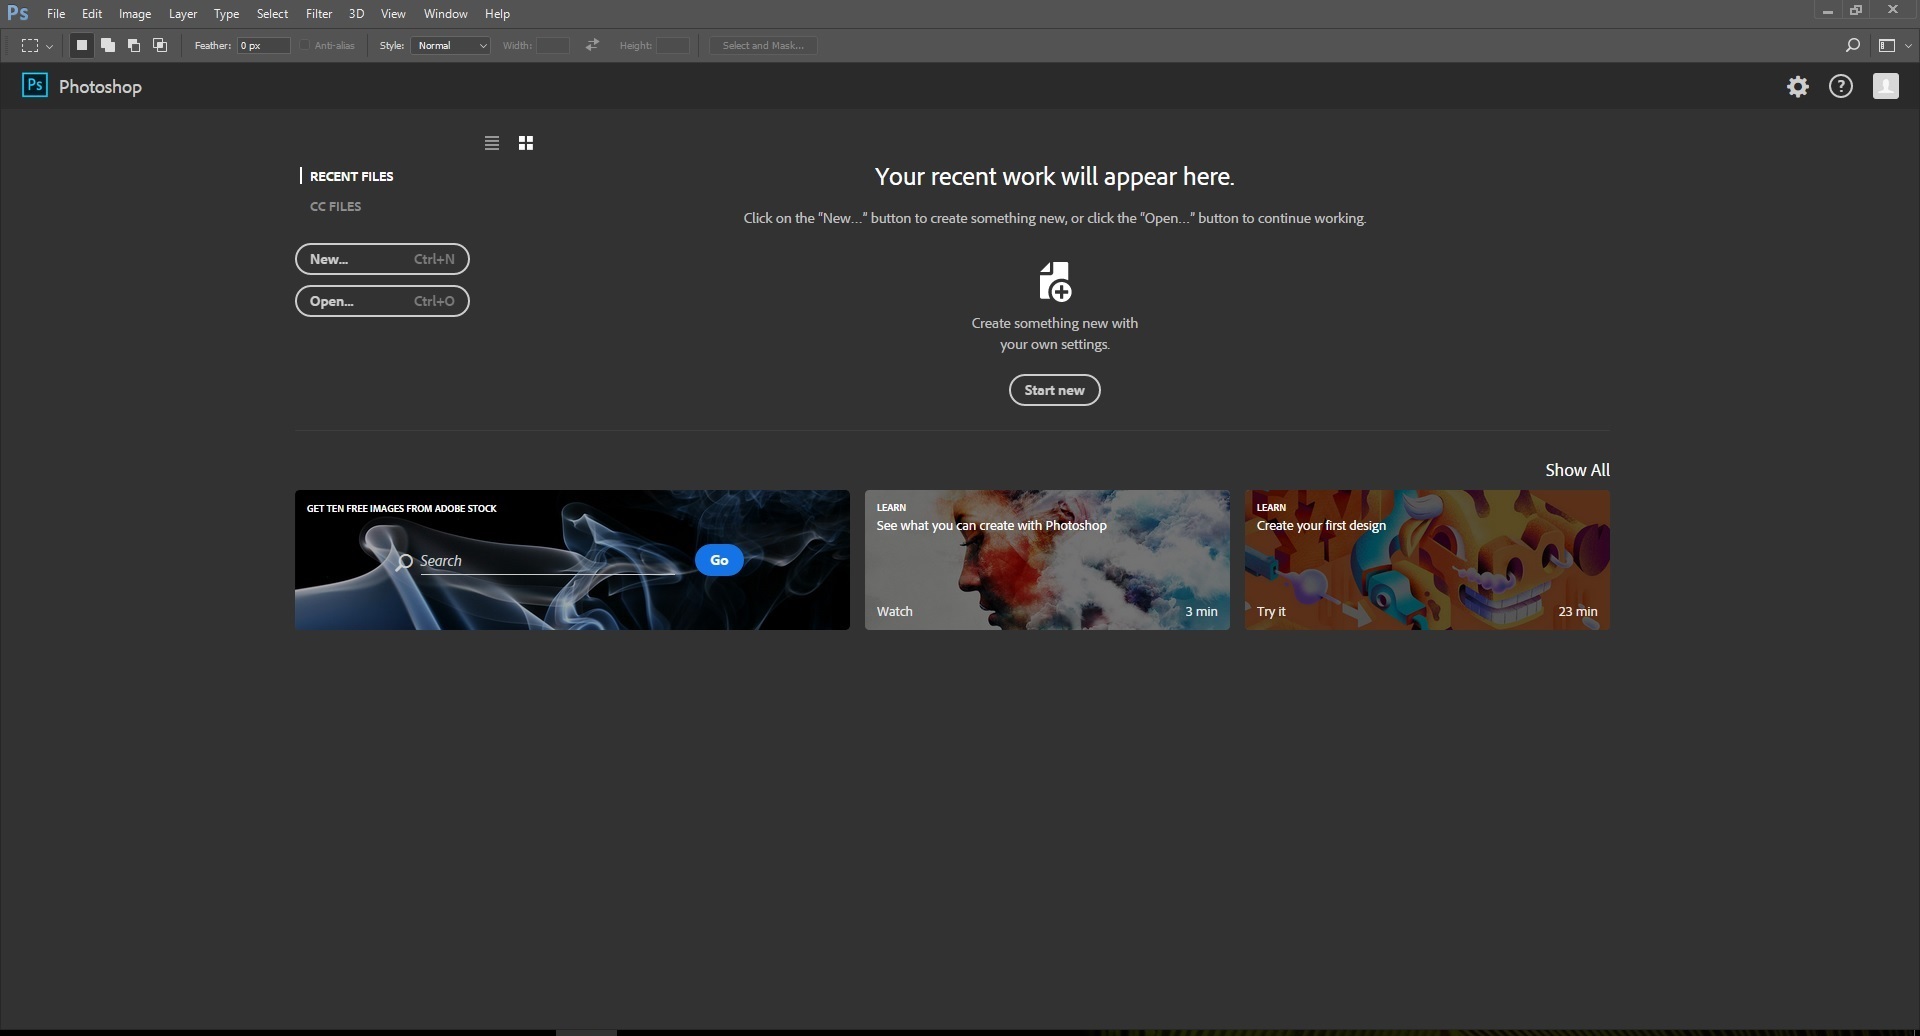Open the workspace switcher icon
1920x1036 pixels.
[x=1887, y=45]
